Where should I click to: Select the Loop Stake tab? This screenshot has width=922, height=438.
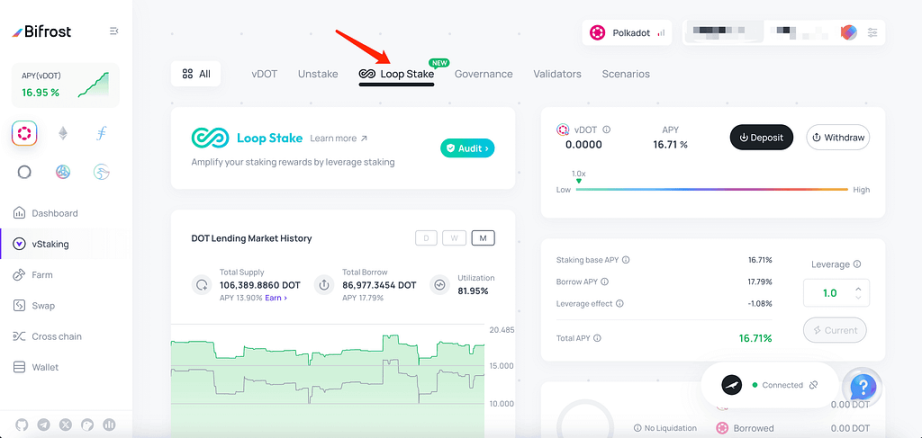click(397, 74)
